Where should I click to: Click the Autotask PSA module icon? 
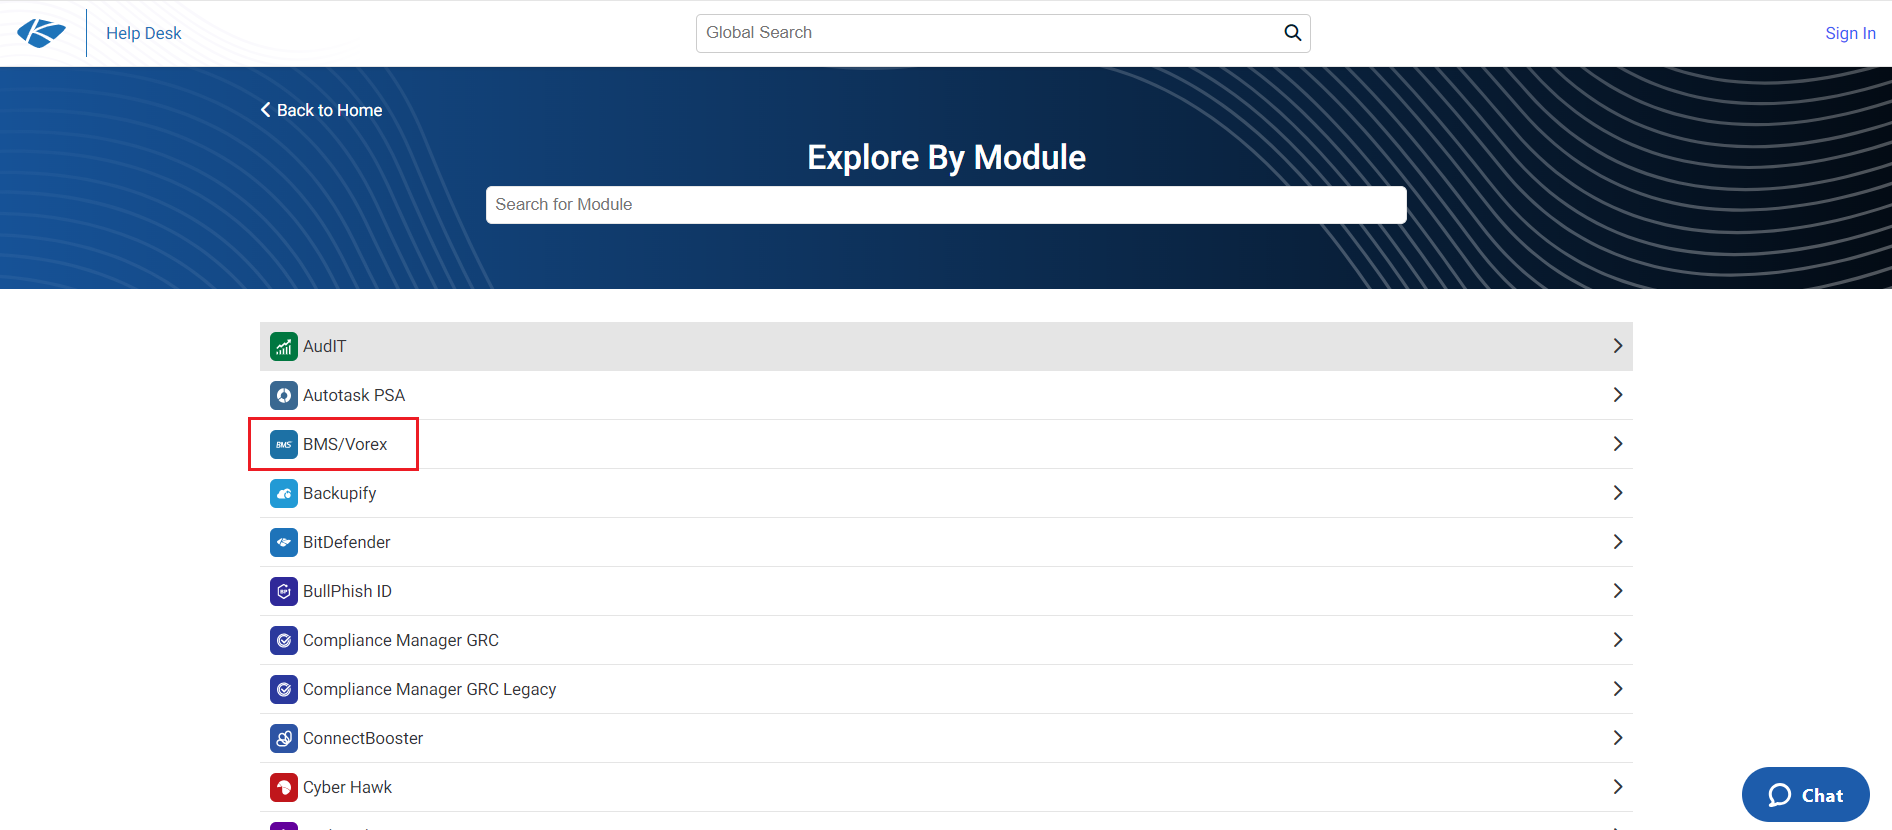(x=284, y=396)
